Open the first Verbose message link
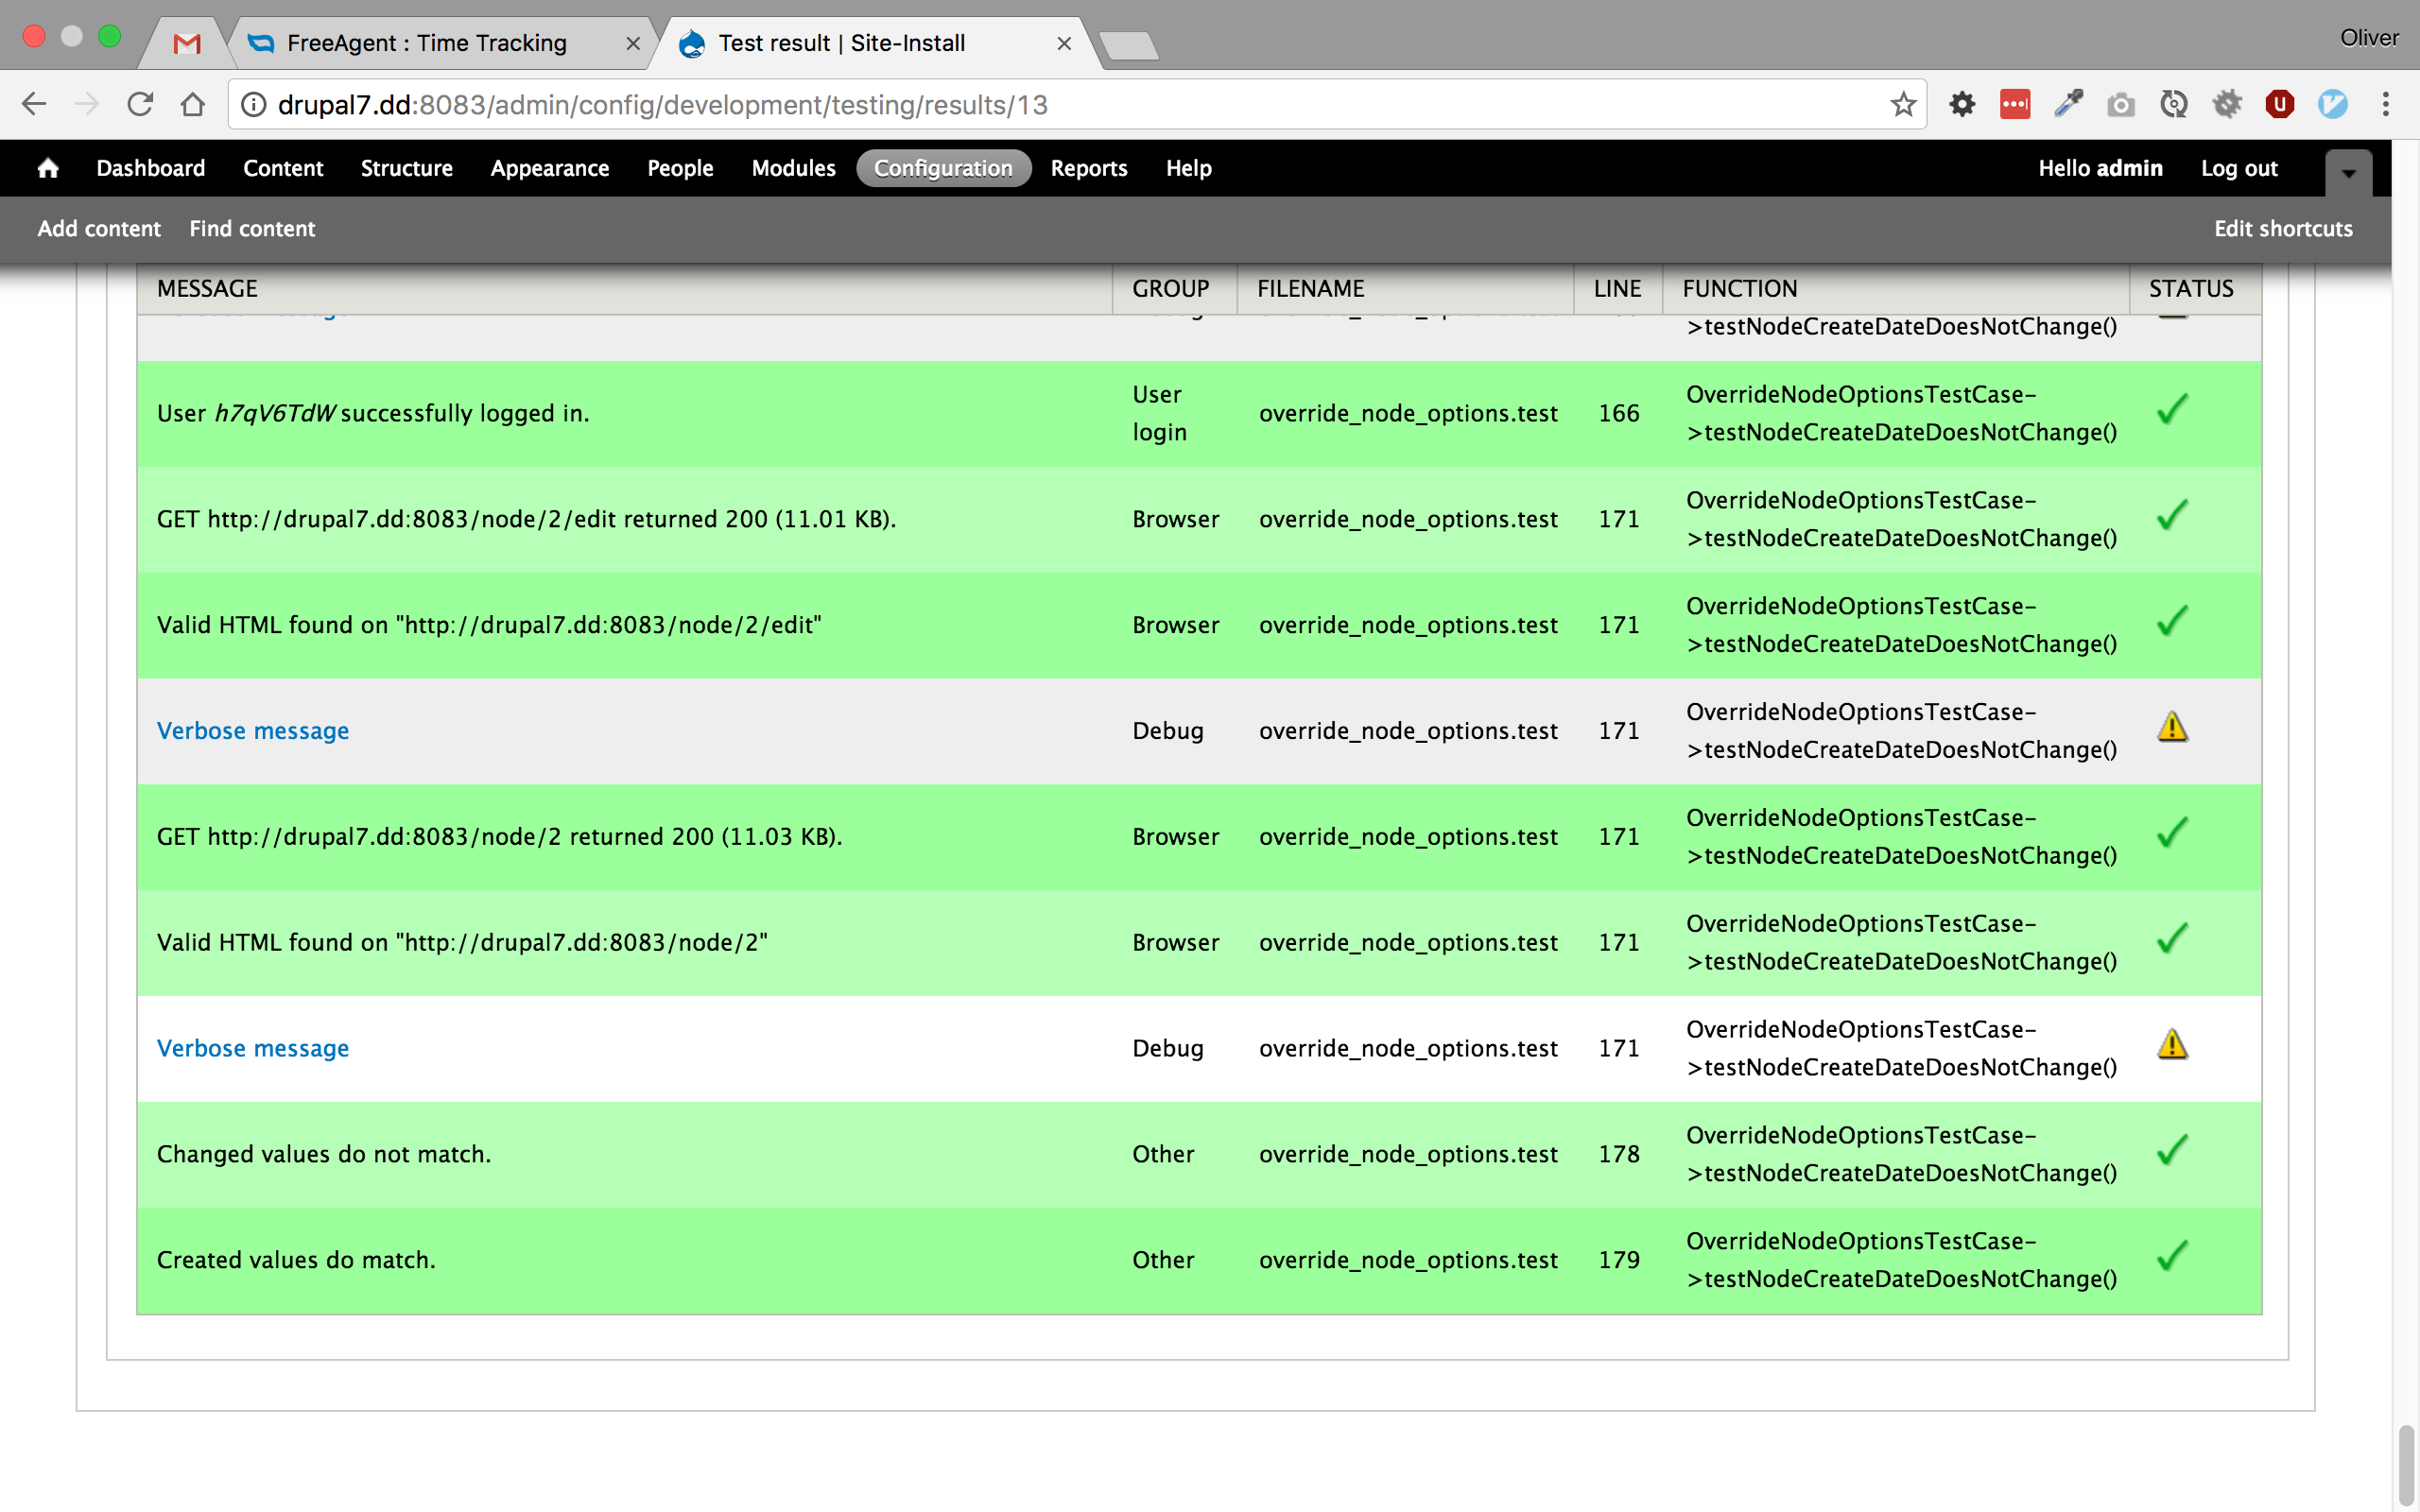Screen dimensions: 2420x1512 click(253, 731)
